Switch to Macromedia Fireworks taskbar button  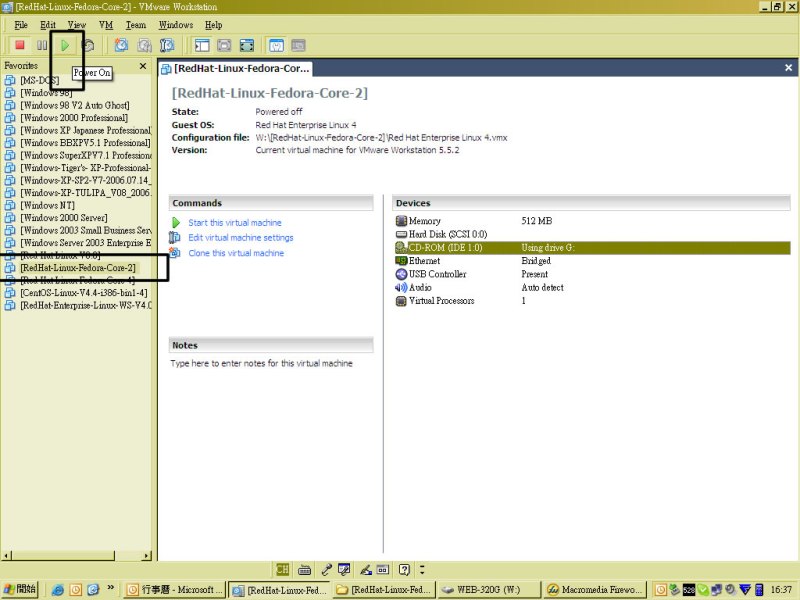click(x=595, y=590)
